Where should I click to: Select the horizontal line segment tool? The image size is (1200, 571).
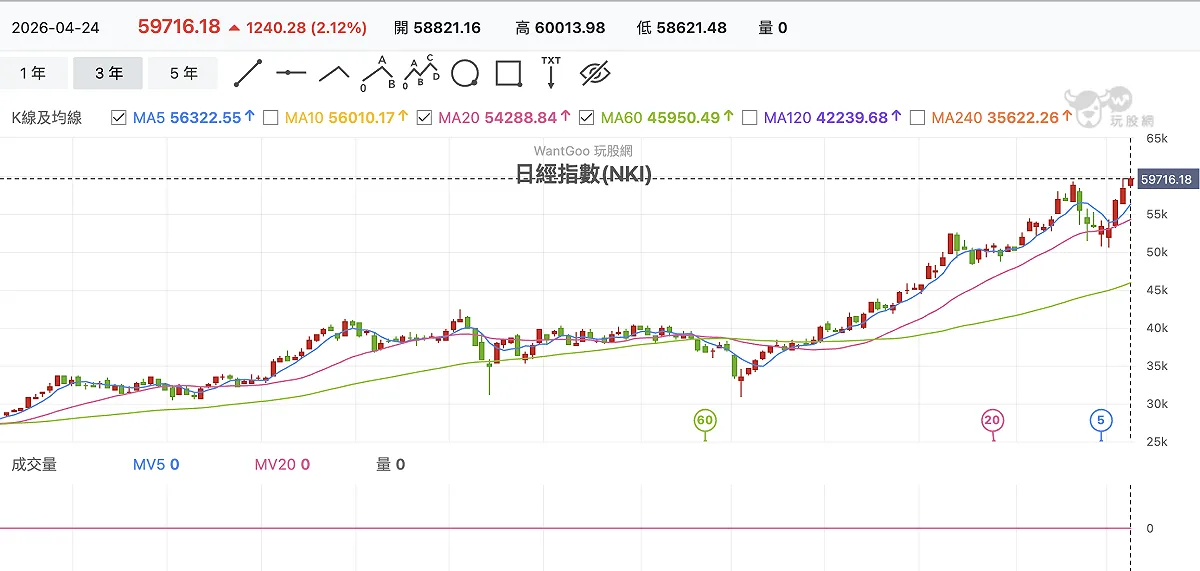pyautogui.click(x=291, y=73)
